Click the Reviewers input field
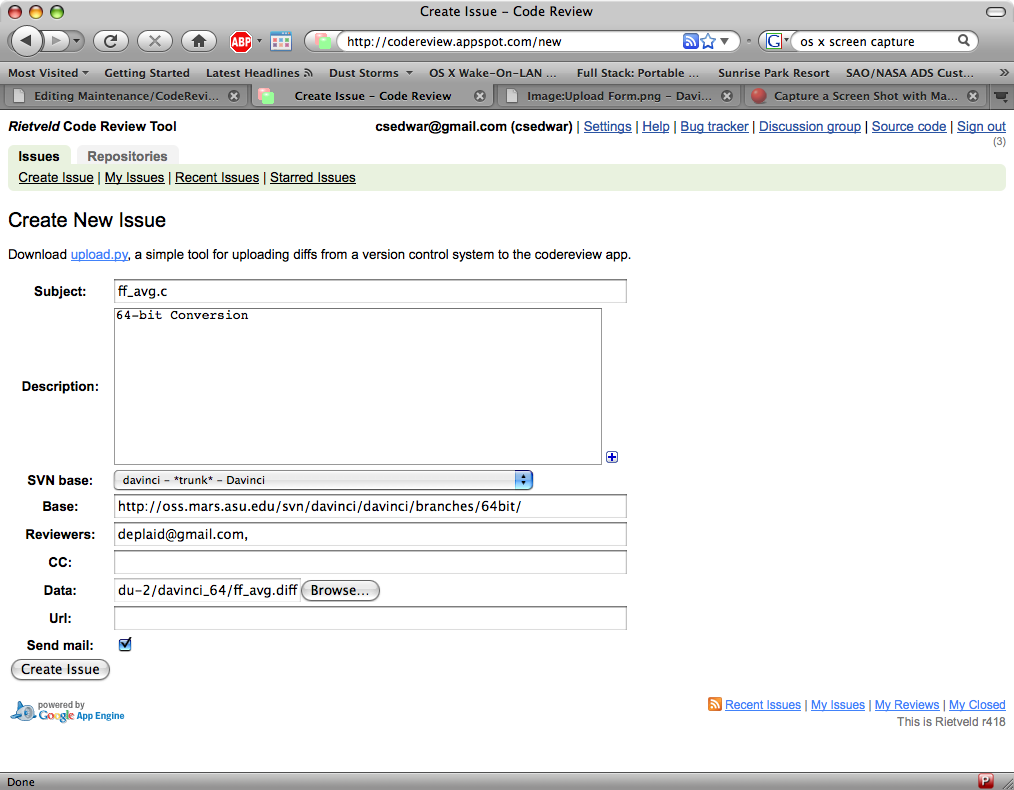 [370, 534]
